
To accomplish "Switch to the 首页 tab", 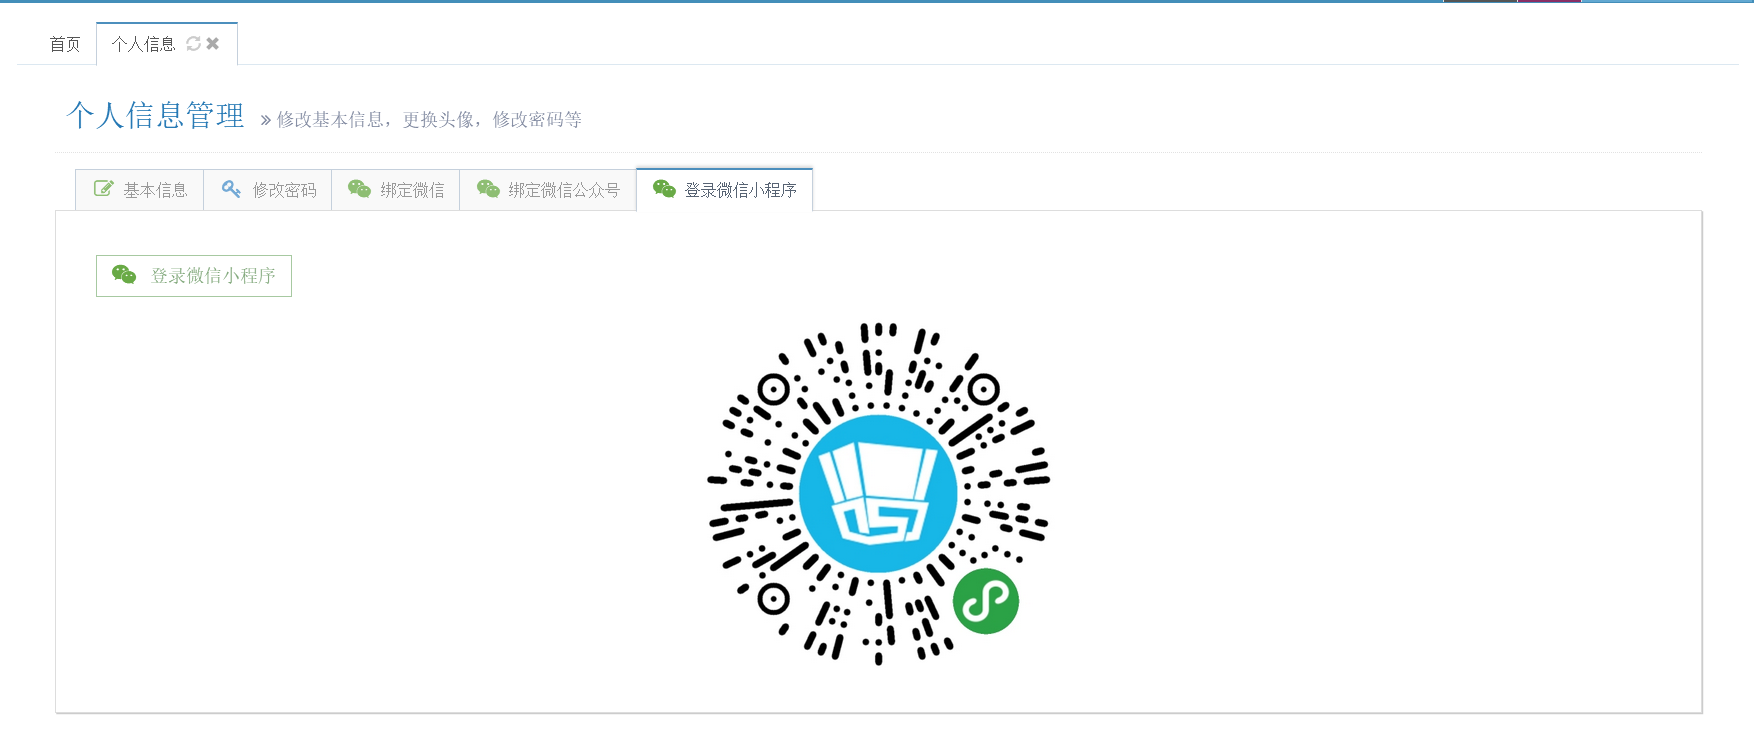I will click(65, 44).
